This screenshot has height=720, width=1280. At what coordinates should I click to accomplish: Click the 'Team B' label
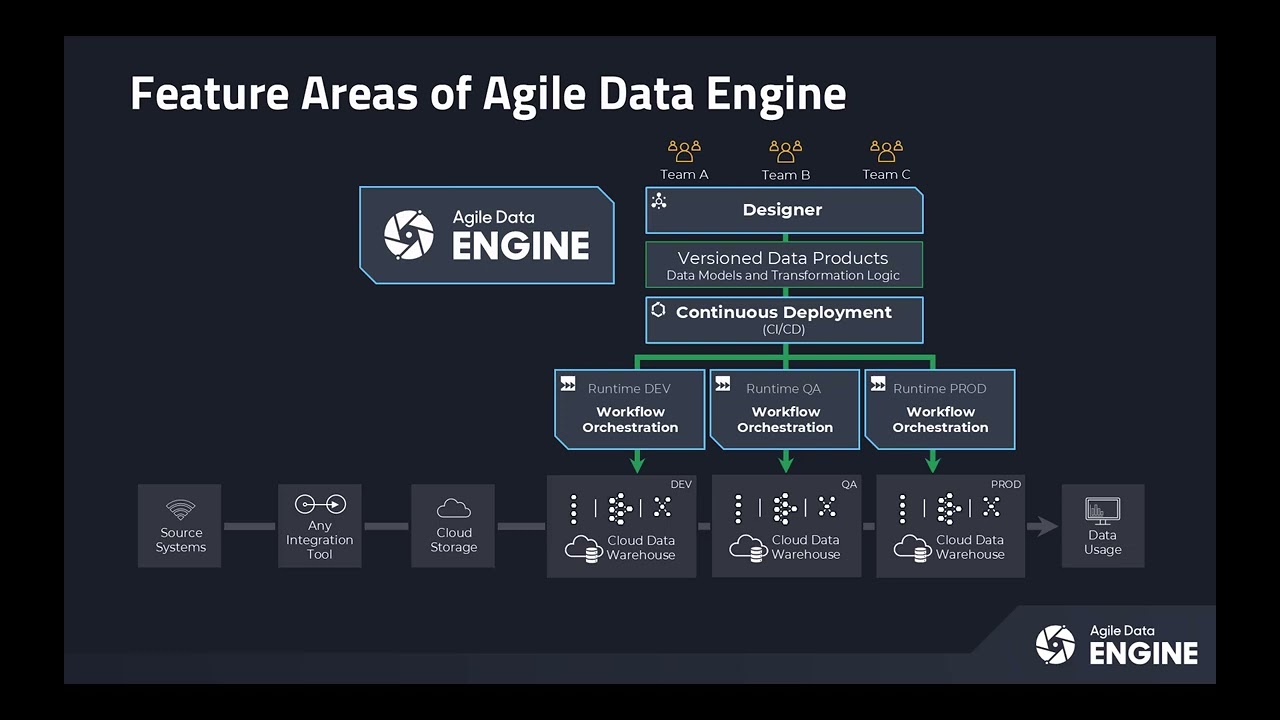pyautogui.click(x=786, y=175)
